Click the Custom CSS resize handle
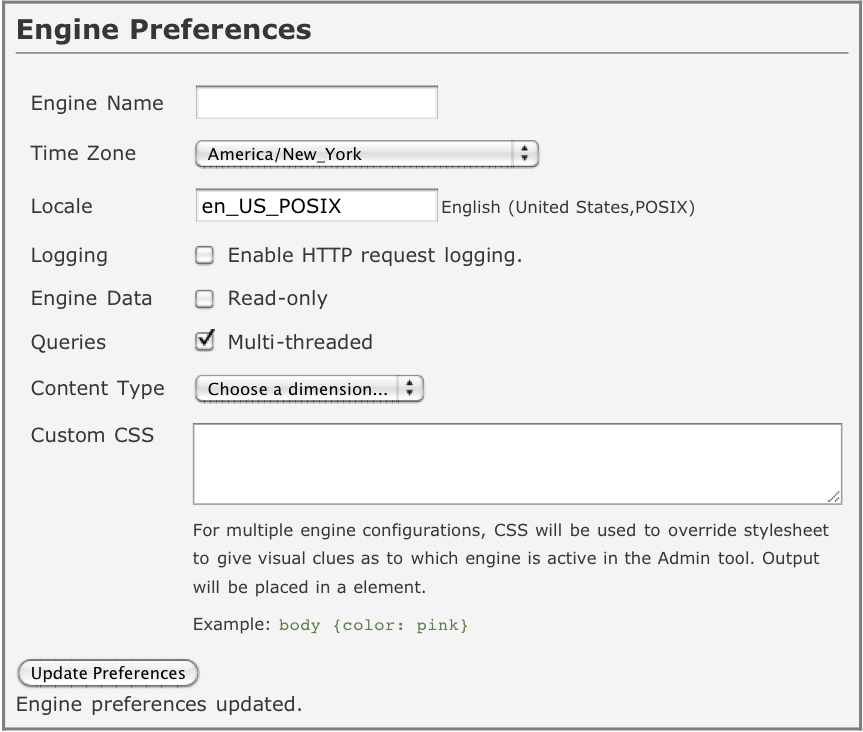Screen dimensions: 863x732 tap(834, 496)
